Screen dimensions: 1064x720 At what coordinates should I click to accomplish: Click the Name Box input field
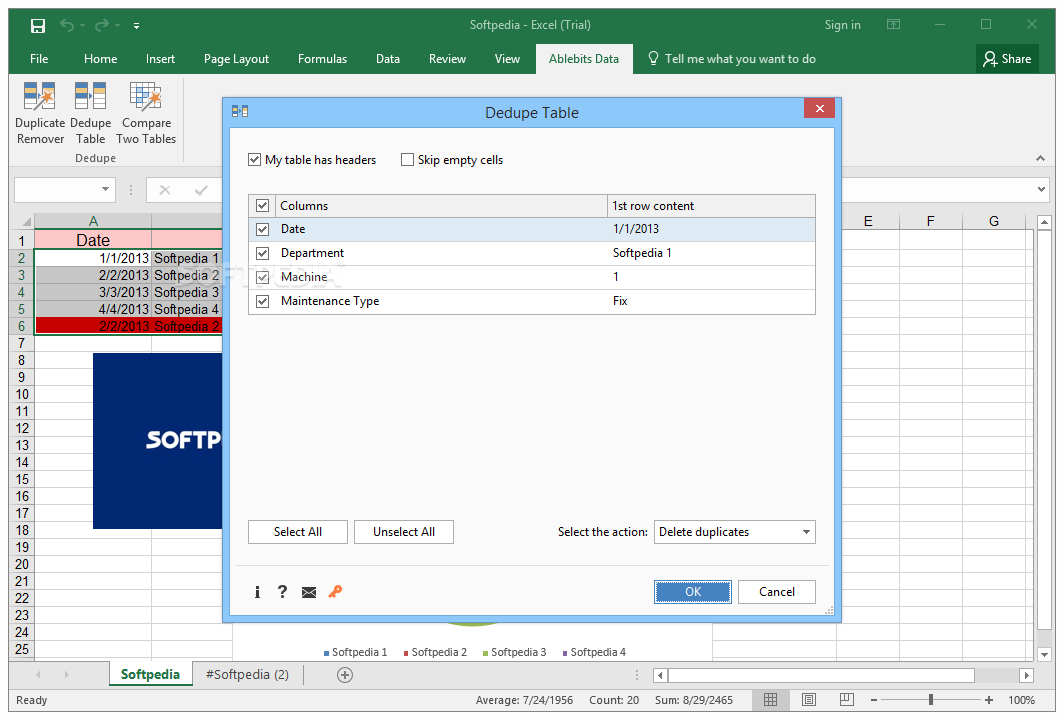pos(57,189)
